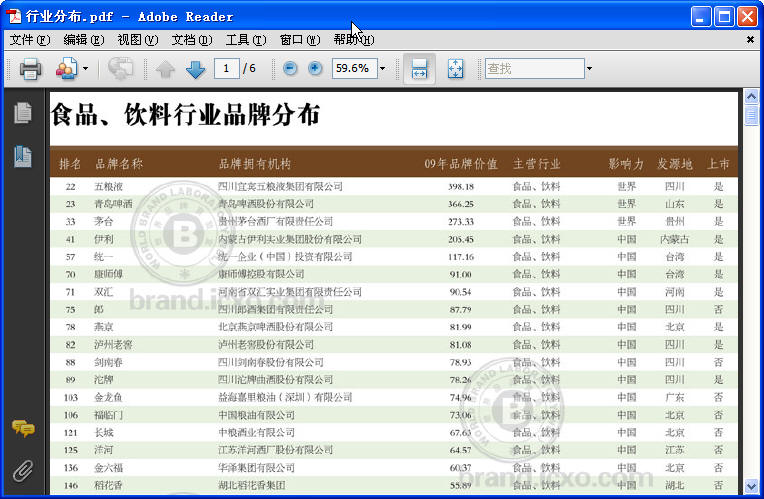Click the value 81.99 in 燕京 row
This screenshot has width=764, height=499.
click(x=460, y=327)
